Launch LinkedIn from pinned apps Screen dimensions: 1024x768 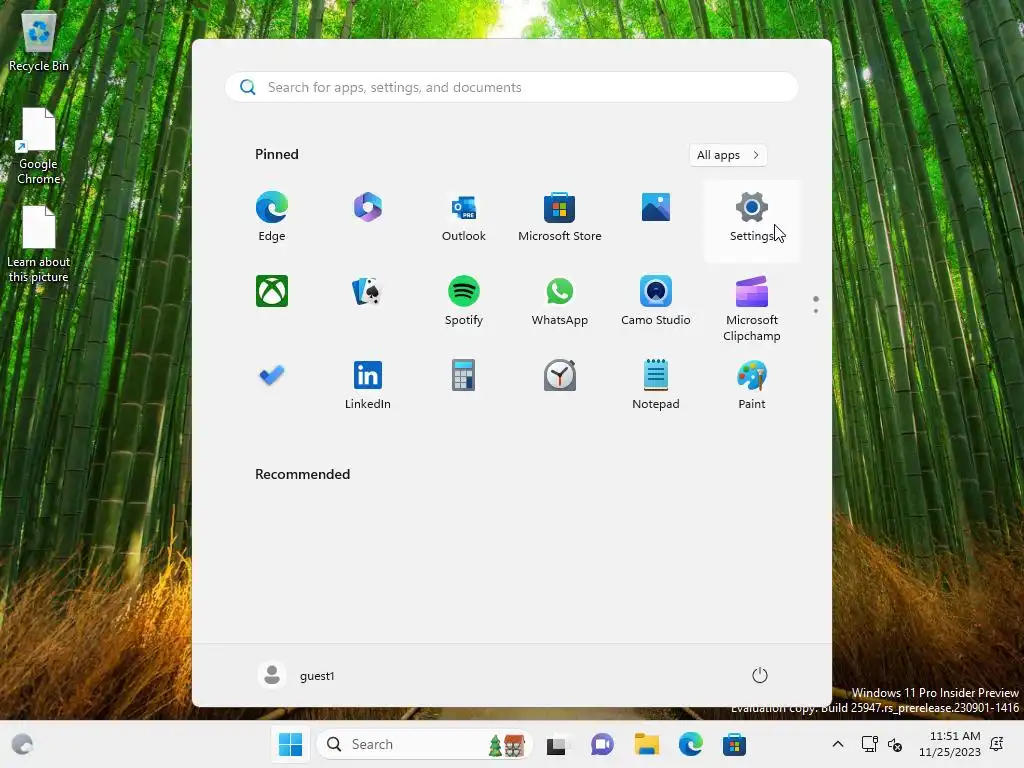pos(368,384)
